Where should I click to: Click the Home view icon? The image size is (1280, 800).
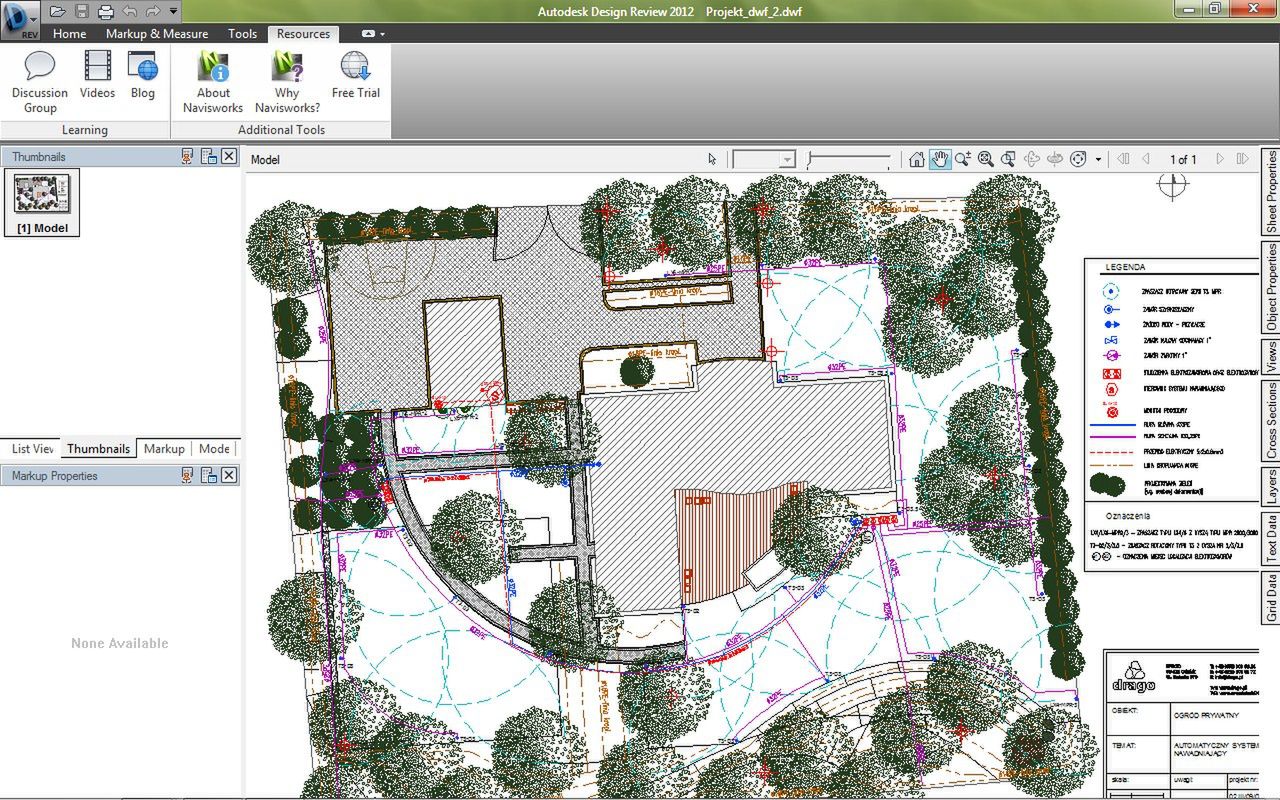click(917, 159)
